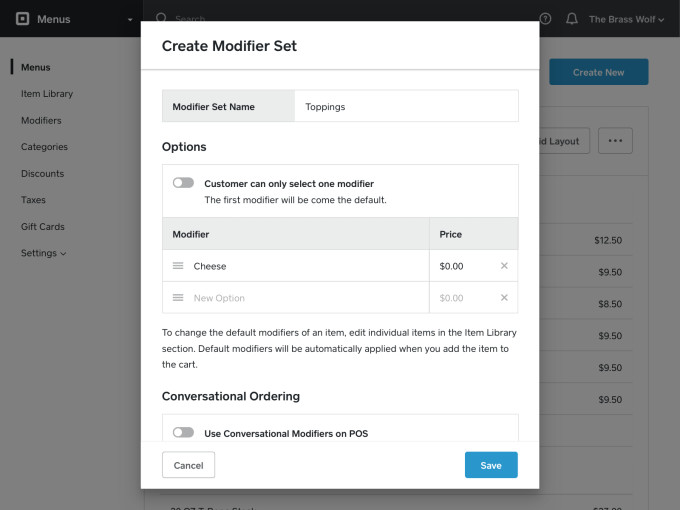The height and width of the screenshot is (510, 680).
Task: Click the New Option name field
Action: tap(305, 298)
